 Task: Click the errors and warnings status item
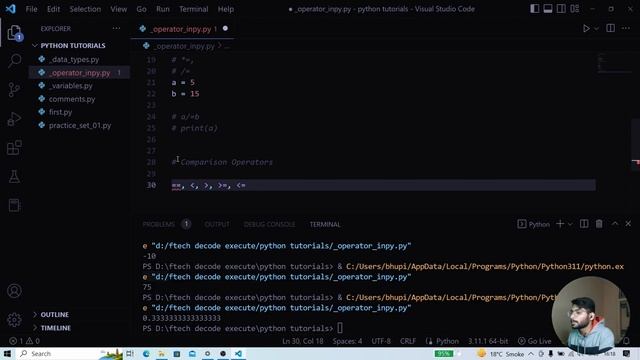click(x=24, y=341)
